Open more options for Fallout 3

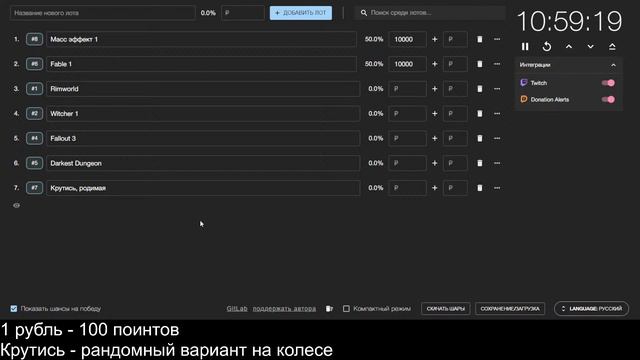click(497, 139)
